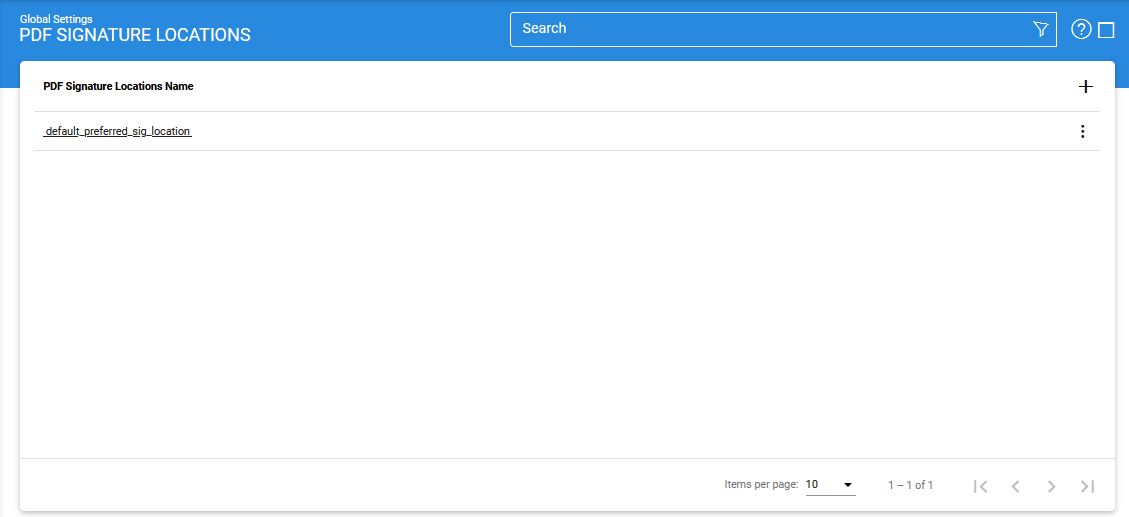Go to the first page of results
This screenshot has width=1129, height=517.
[980, 486]
